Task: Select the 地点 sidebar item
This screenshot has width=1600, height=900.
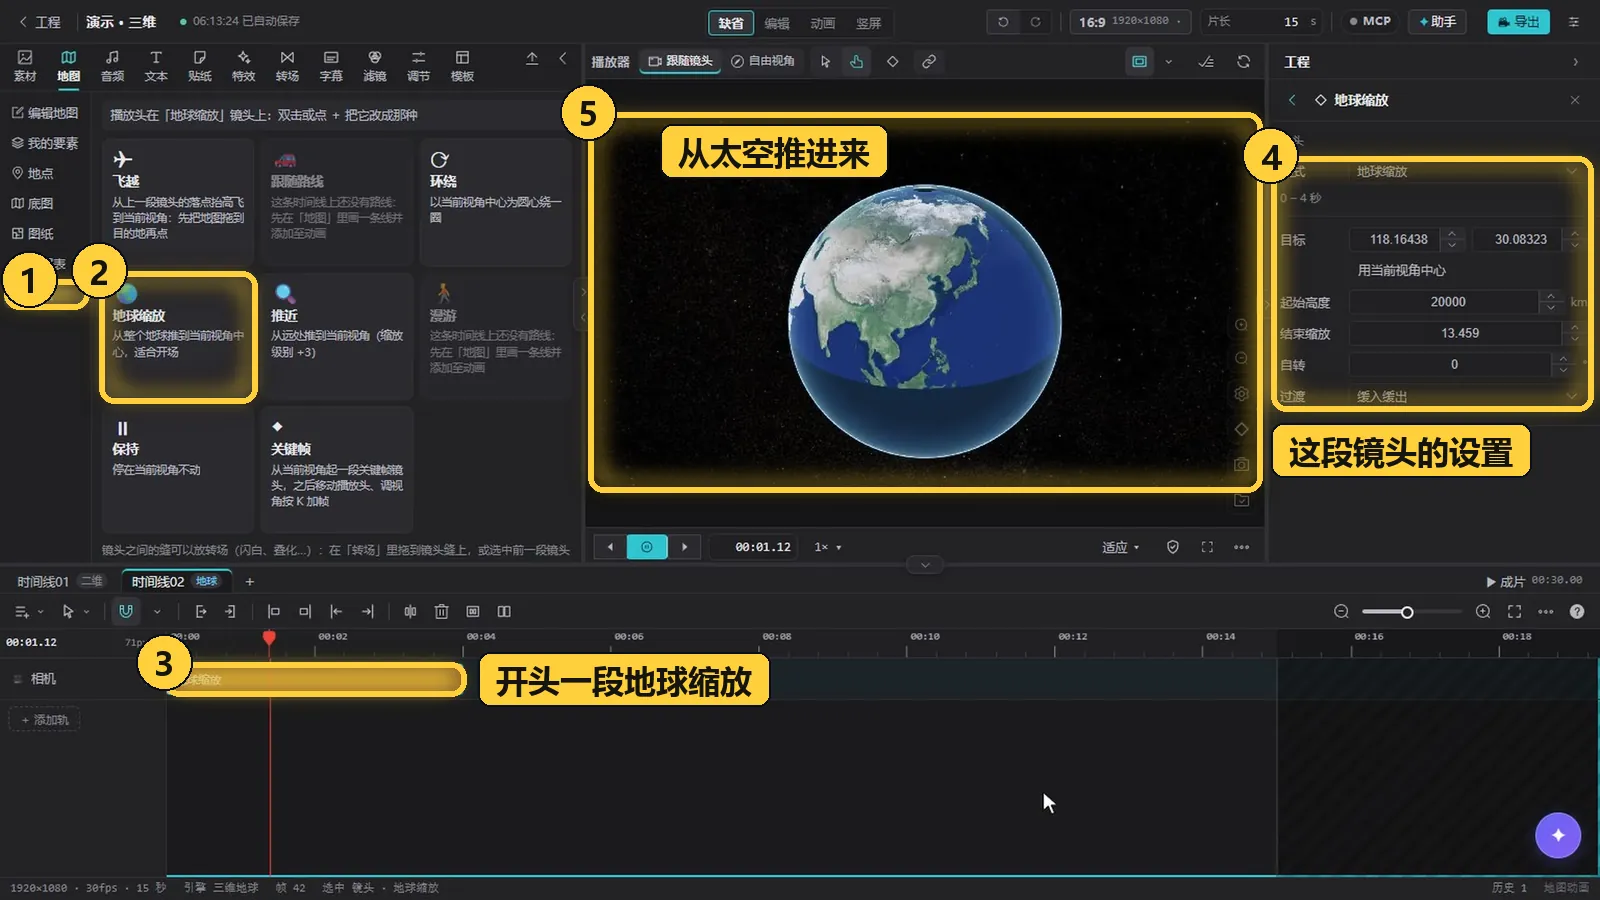Action: coord(33,173)
